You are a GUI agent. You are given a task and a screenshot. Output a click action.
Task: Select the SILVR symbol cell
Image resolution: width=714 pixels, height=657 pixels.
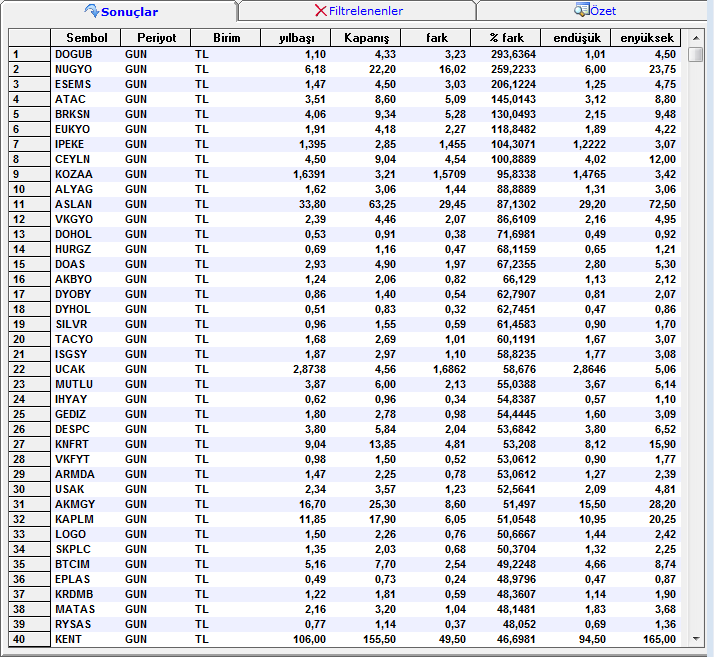click(x=86, y=324)
